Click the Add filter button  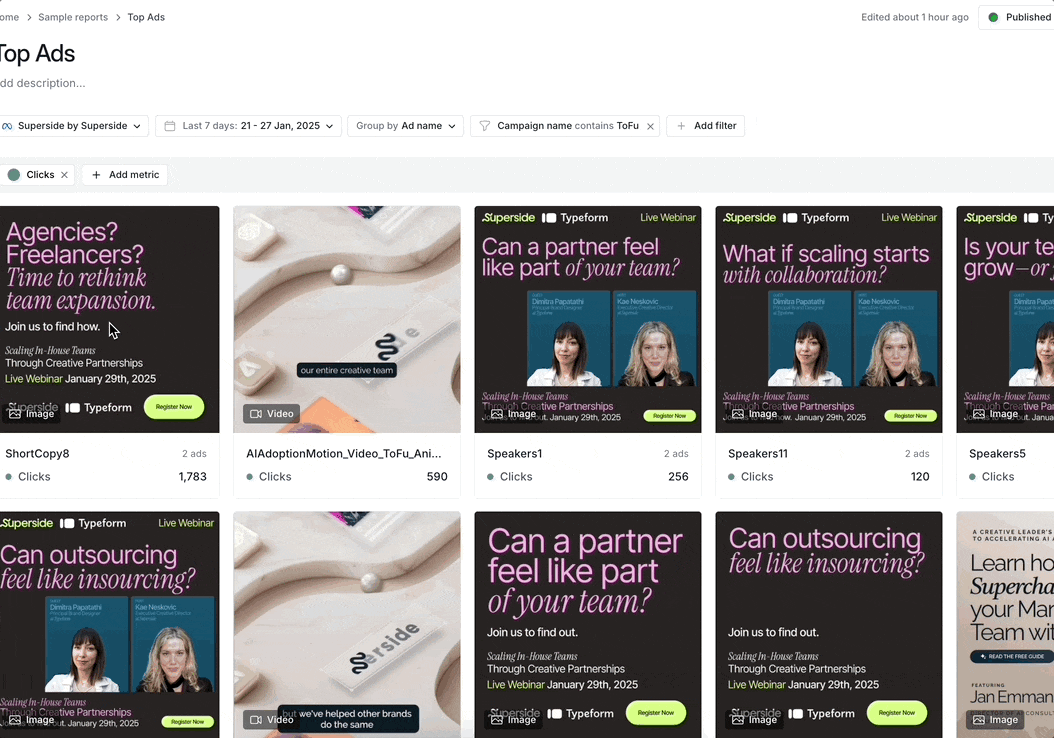click(705, 126)
